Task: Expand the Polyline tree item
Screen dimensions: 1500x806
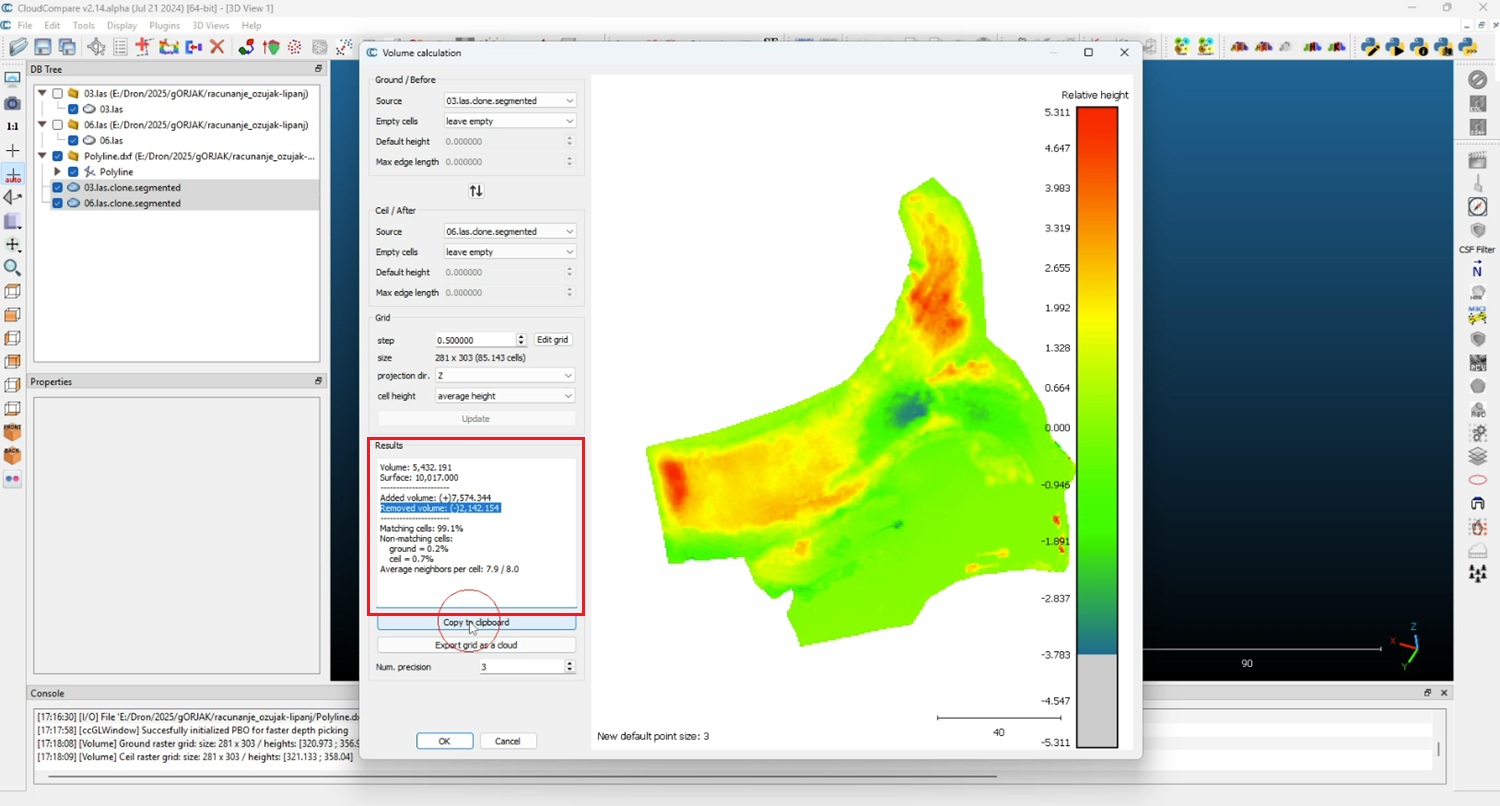Action: click(57, 172)
